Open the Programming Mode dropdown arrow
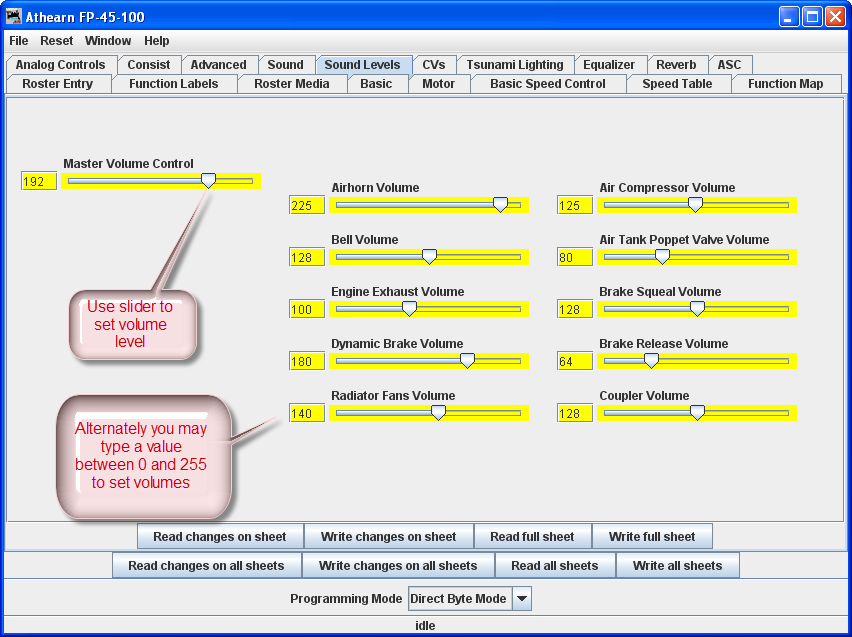 522,599
